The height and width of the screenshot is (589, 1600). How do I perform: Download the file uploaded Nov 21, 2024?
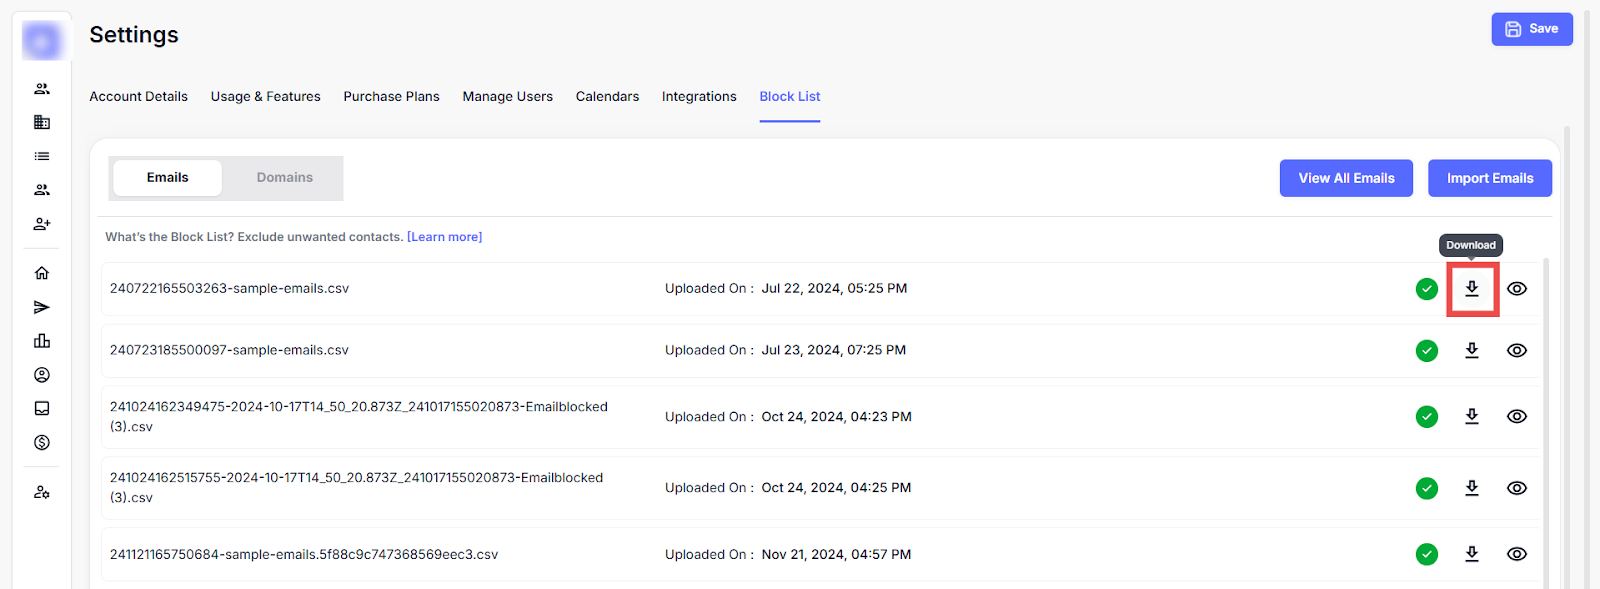click(x=1472, y=554)
